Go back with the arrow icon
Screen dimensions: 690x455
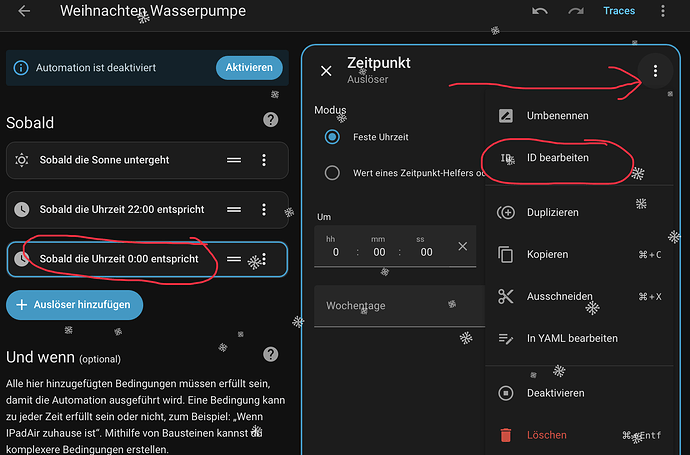click(x=24, y=11)
